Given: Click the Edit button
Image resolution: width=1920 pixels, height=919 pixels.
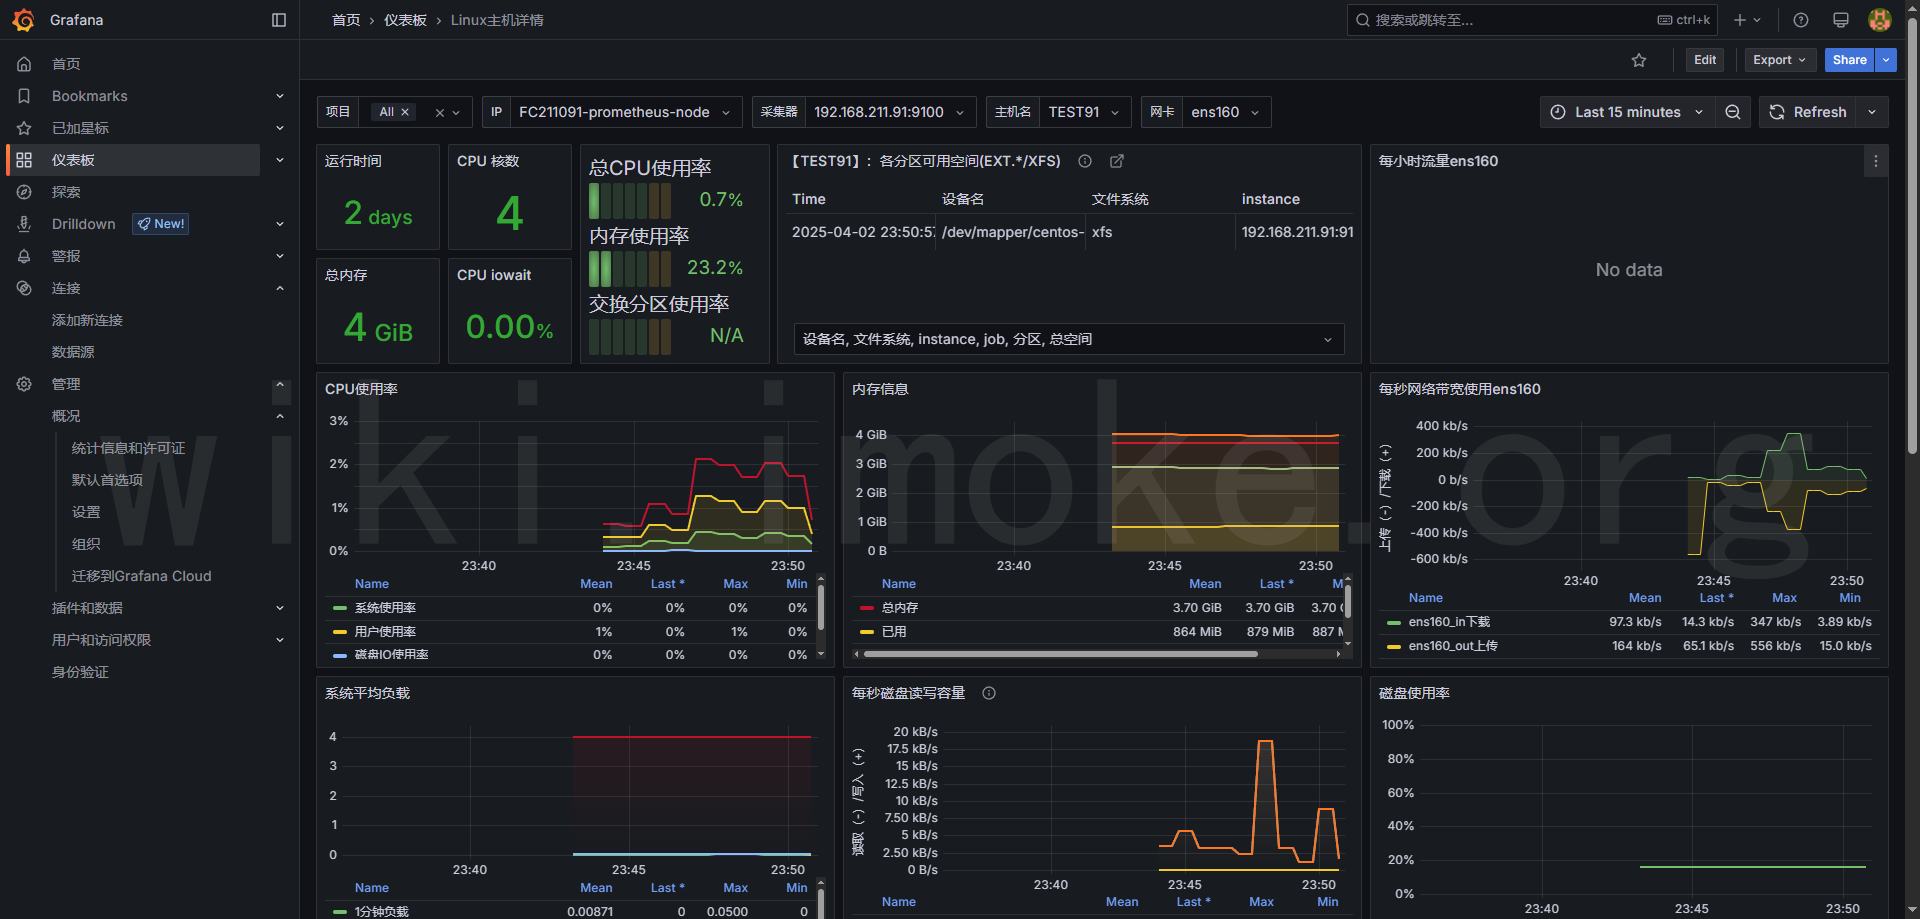Looking at the screenshot, I should (1705, 60).
